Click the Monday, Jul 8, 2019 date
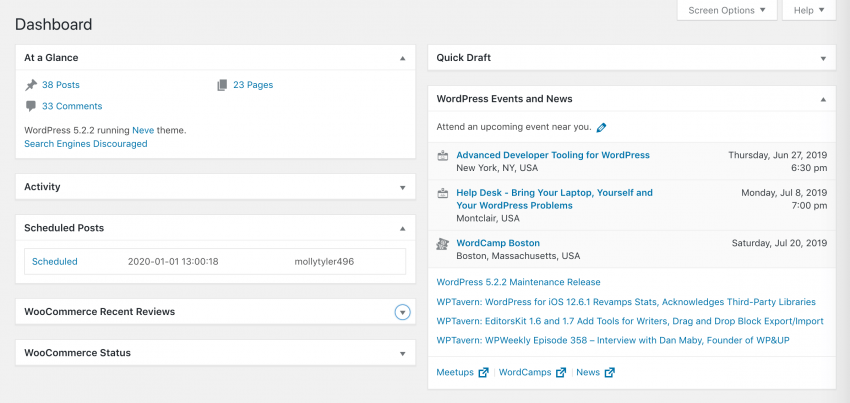This screenshot has height=403, width=850. click(x=784, y=193)
